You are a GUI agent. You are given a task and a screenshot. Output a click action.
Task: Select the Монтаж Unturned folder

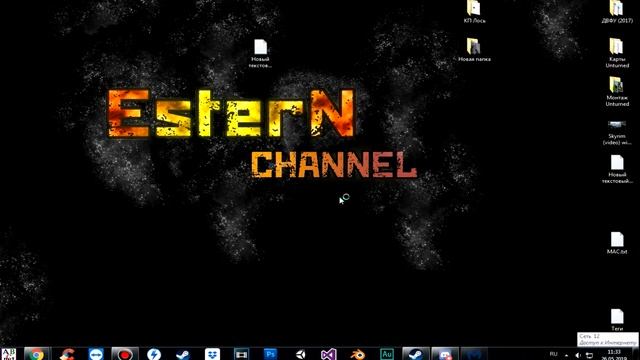[x=617, y=91]
